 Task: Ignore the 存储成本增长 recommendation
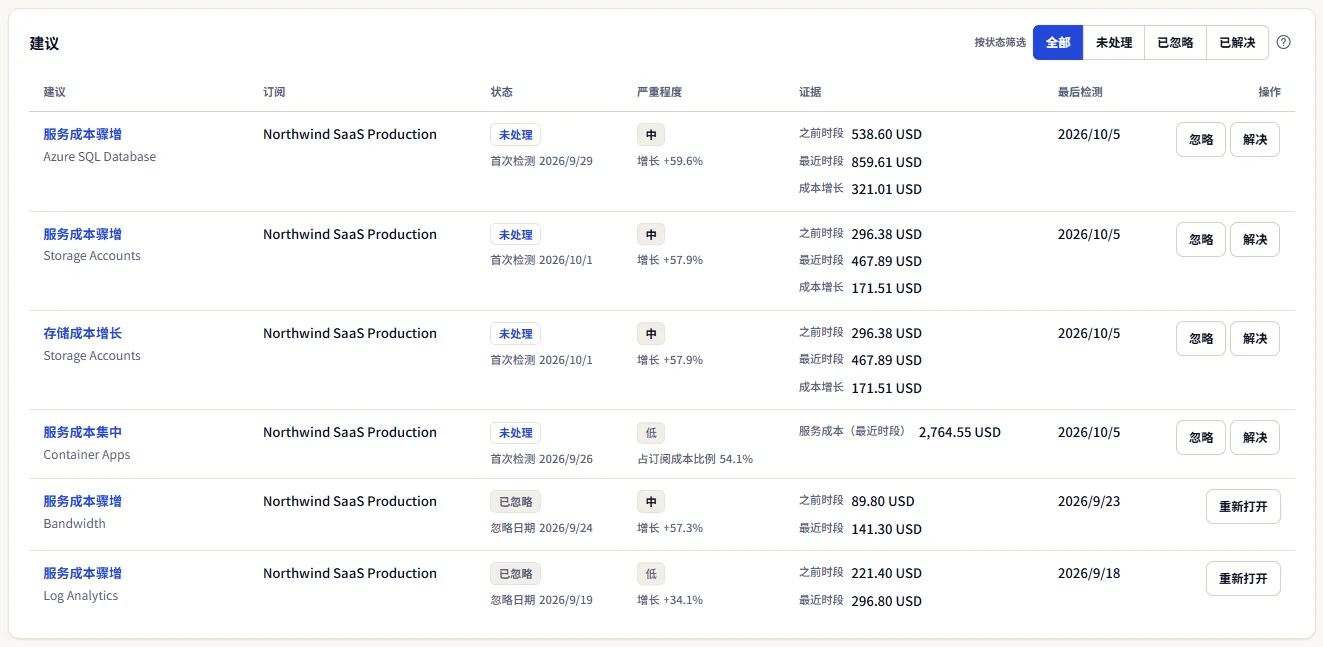1201,338
